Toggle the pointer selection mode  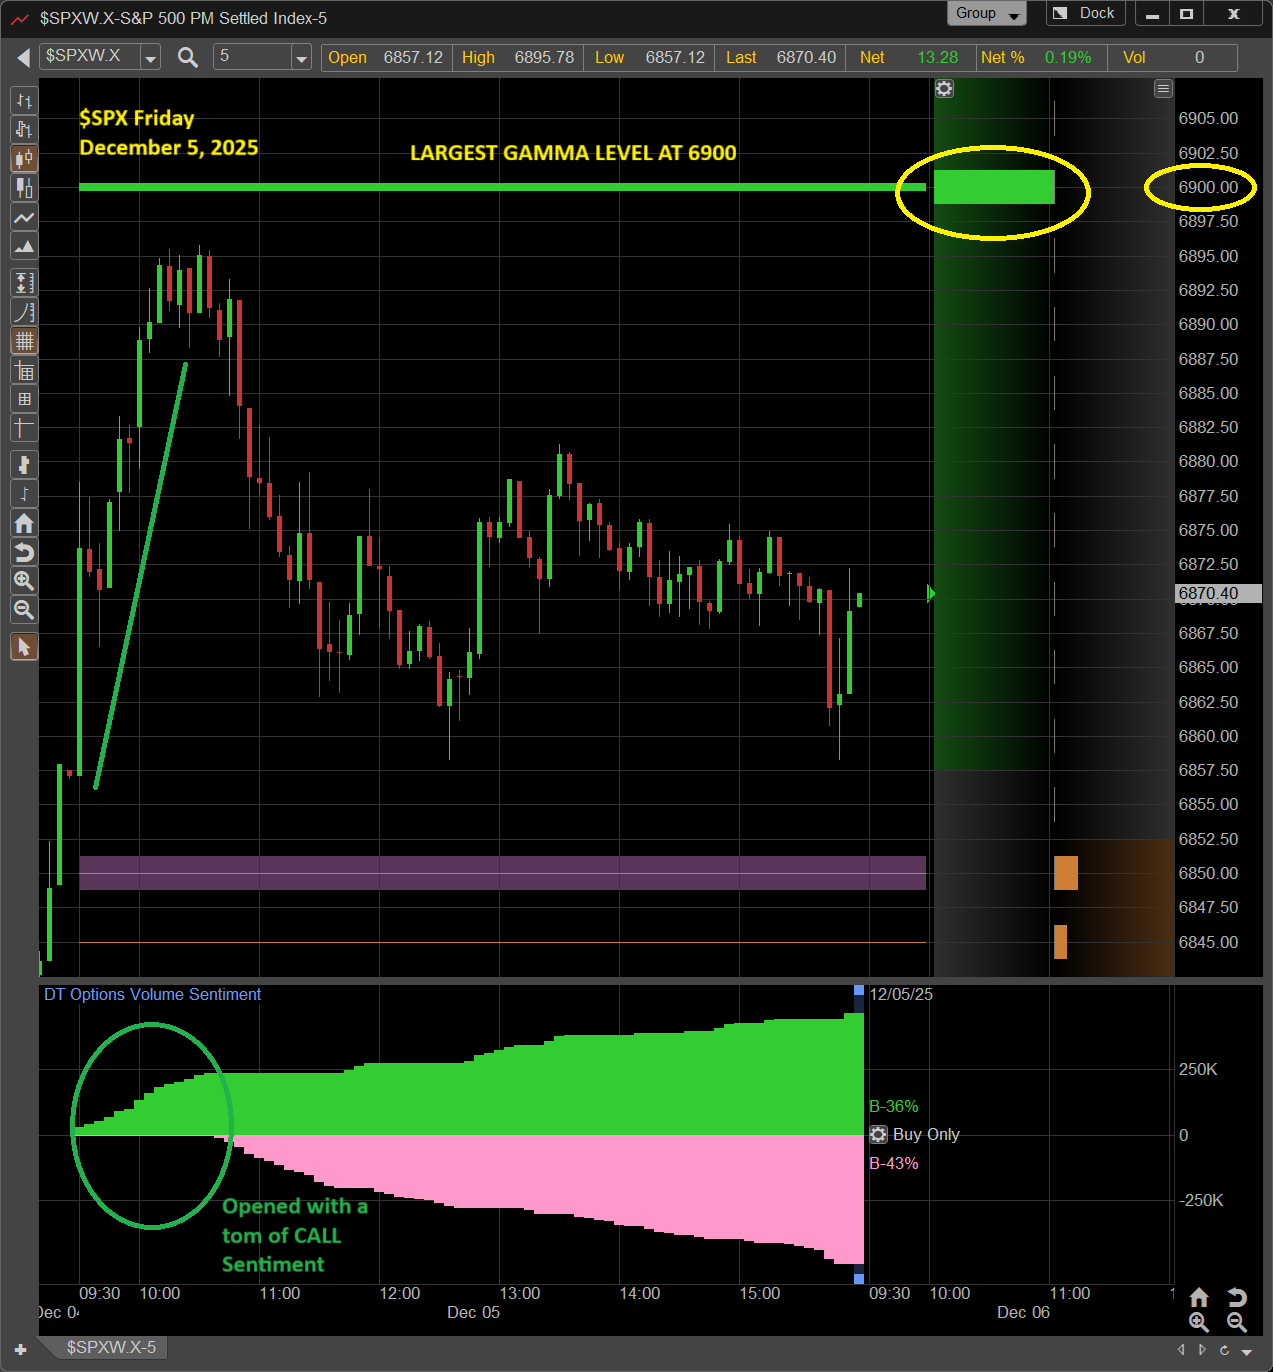(x=23, y=647)
